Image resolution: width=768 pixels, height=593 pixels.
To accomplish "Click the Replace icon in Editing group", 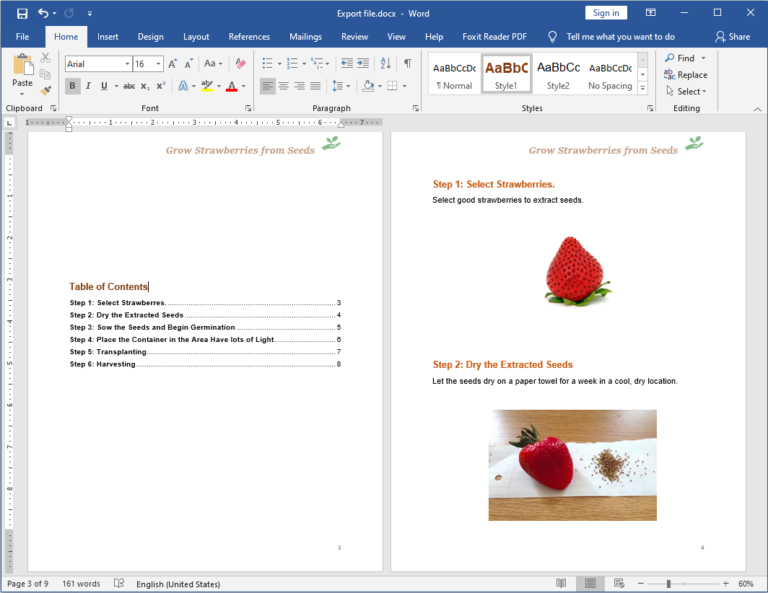I will (670, 74).
